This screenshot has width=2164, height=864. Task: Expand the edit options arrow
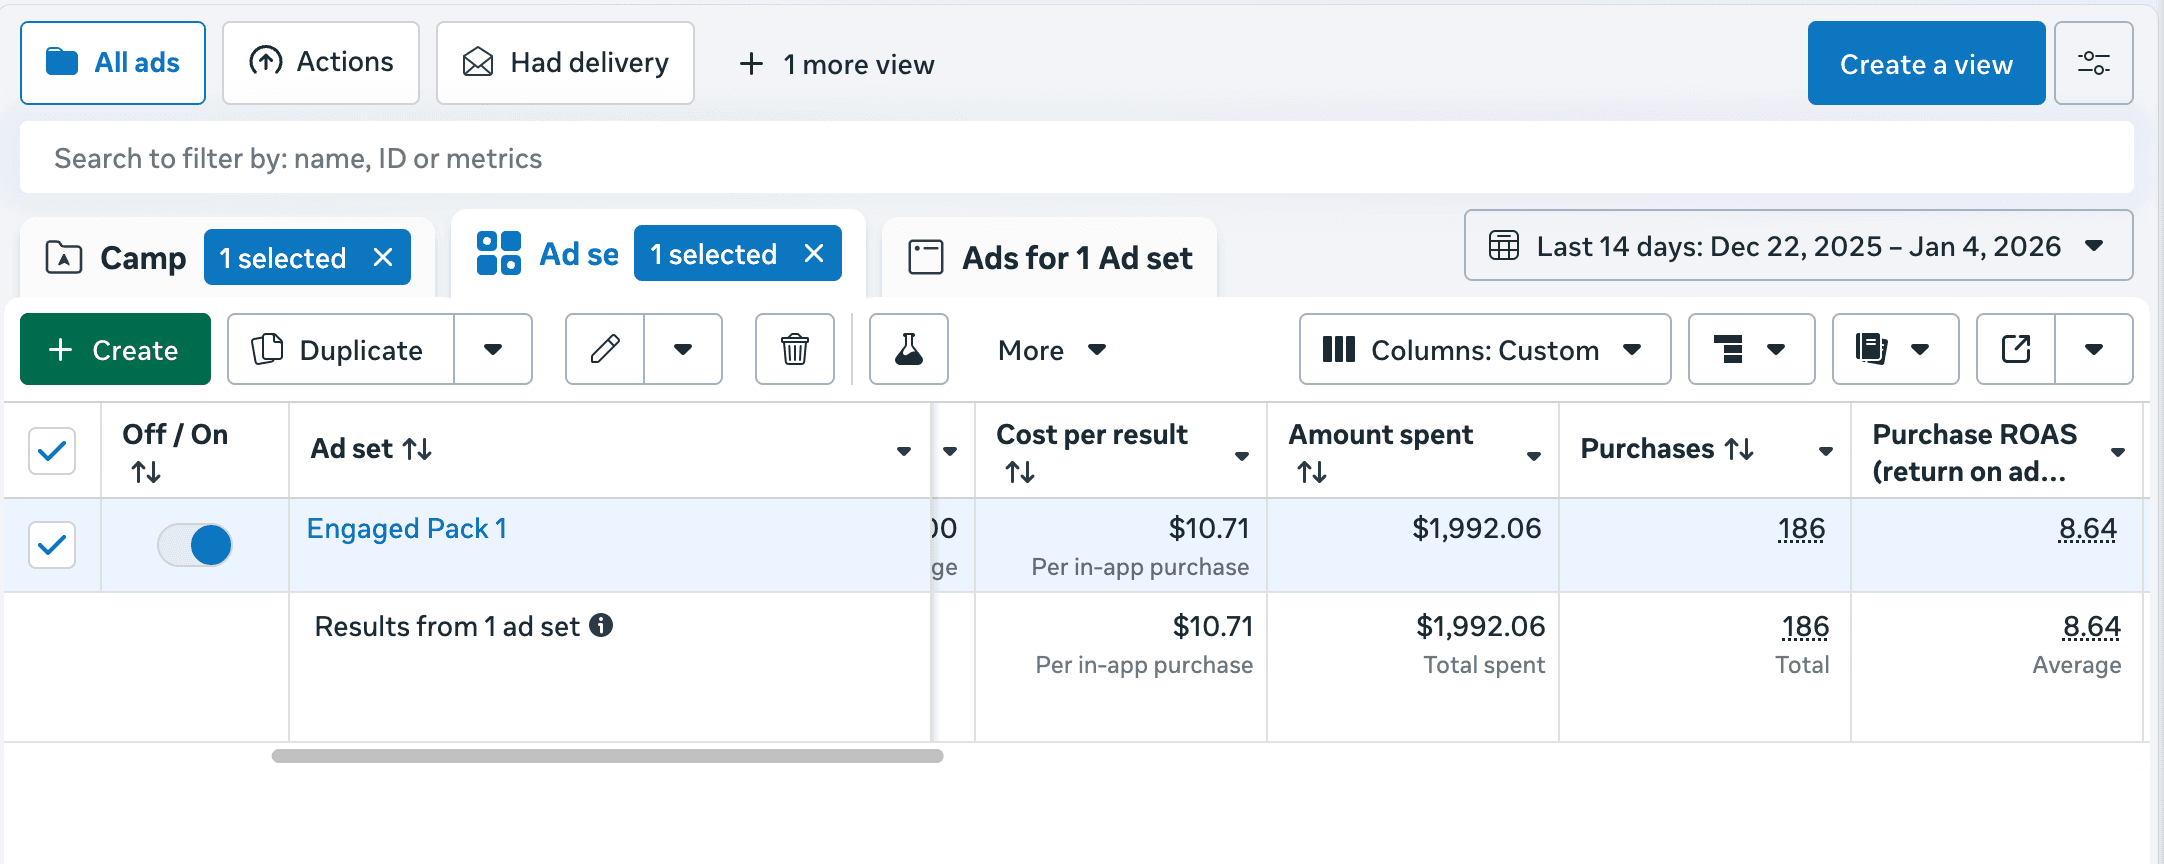tap(683, 349)
